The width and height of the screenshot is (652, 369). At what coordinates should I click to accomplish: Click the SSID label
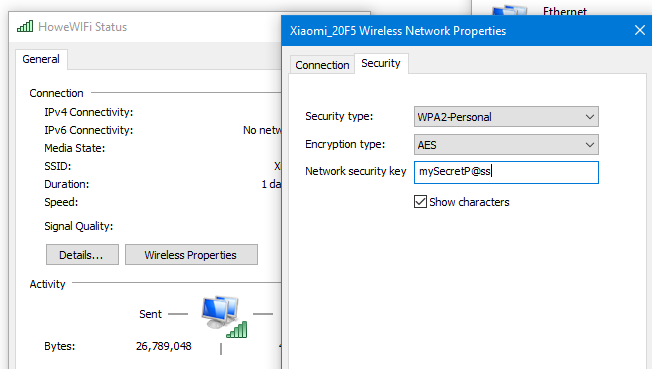[57, 166]
